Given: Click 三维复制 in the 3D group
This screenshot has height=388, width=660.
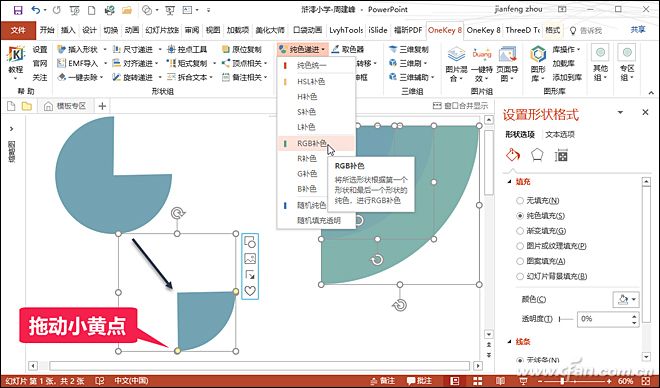Looking at the screenshot, I should click(408, 50).
